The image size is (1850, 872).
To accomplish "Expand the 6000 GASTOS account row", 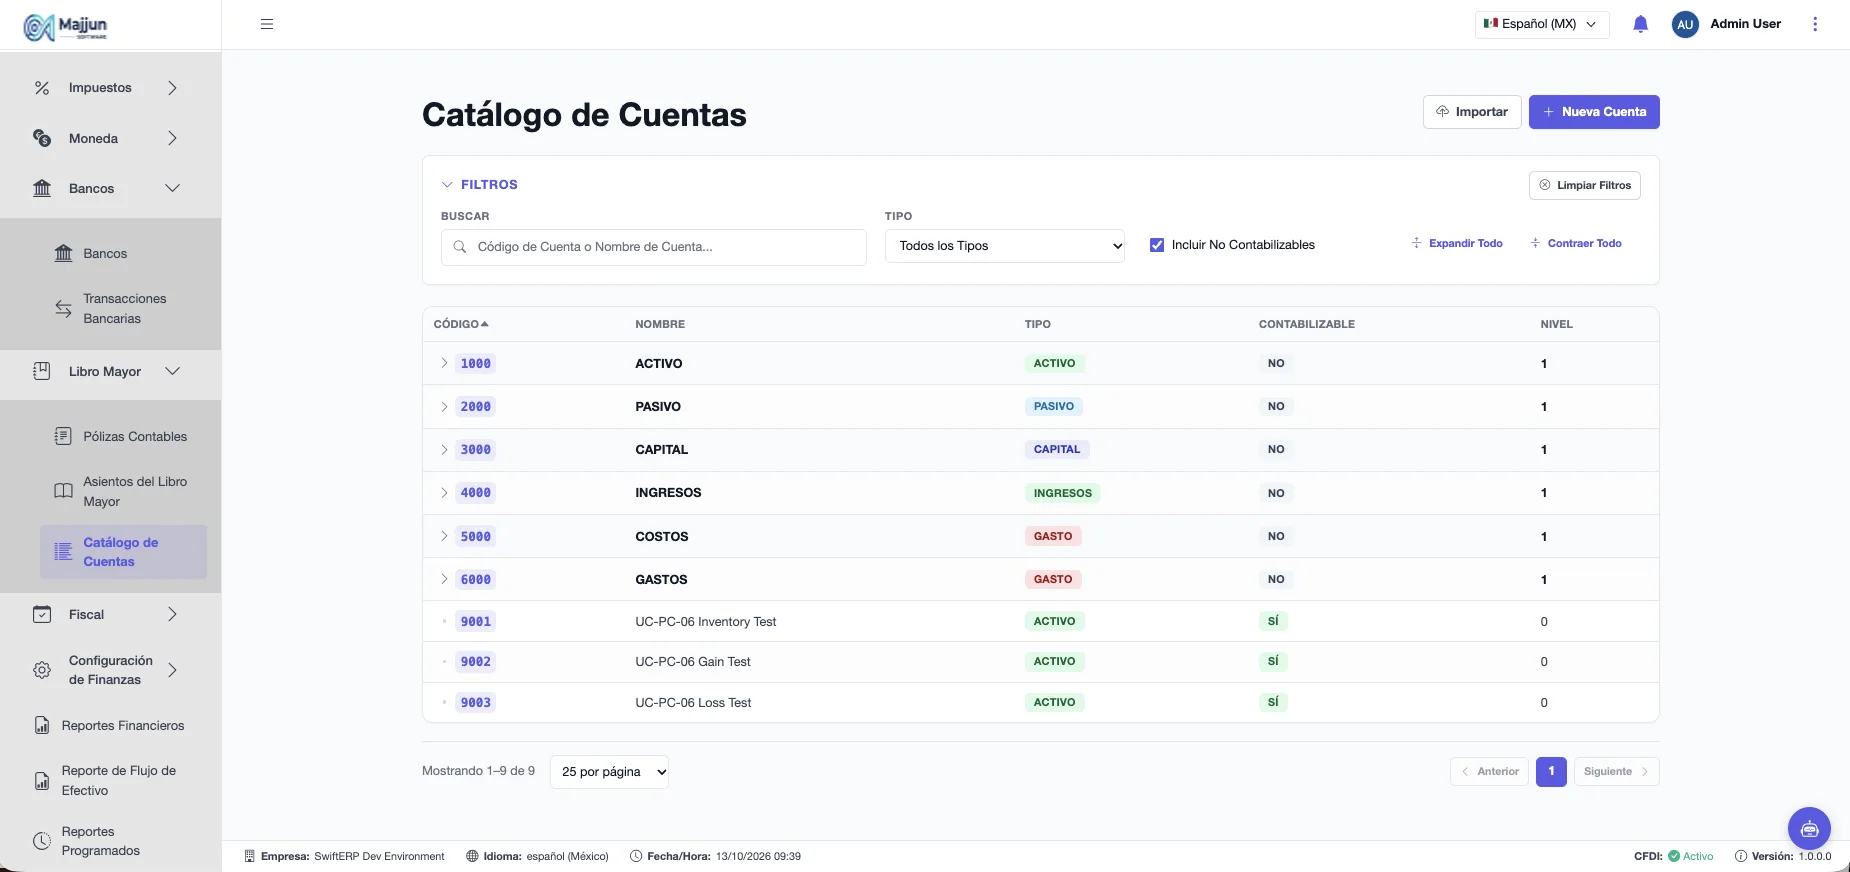I will (444, 579).
